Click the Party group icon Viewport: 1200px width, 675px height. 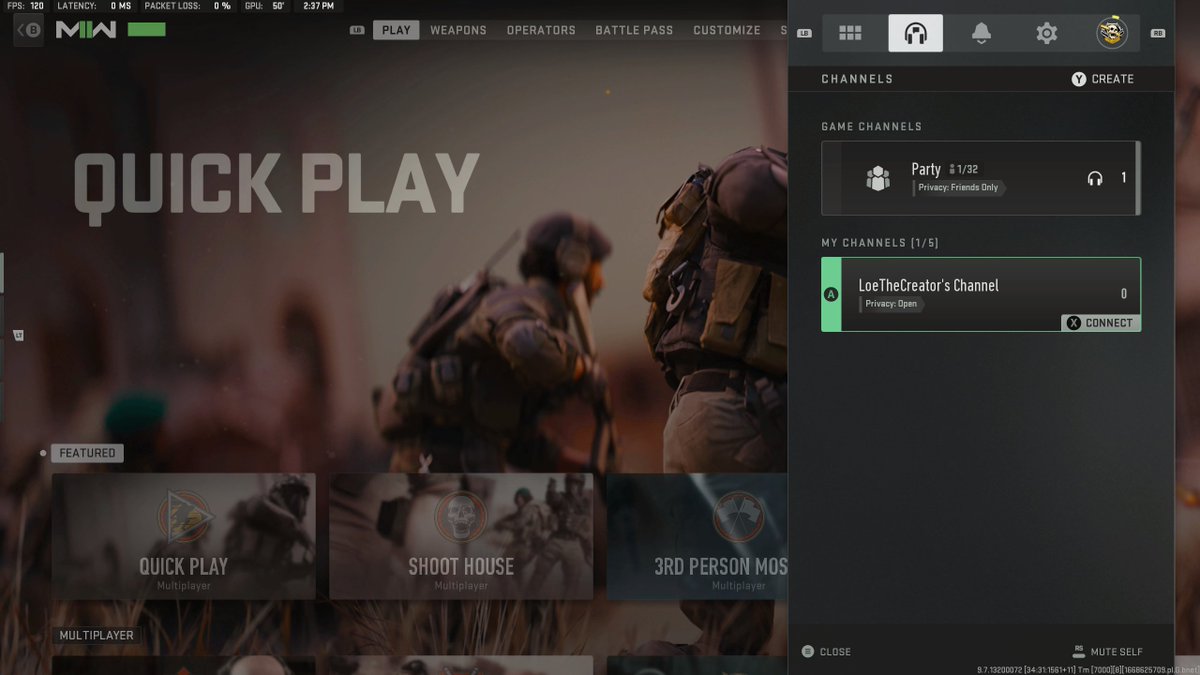click(878, 178)
